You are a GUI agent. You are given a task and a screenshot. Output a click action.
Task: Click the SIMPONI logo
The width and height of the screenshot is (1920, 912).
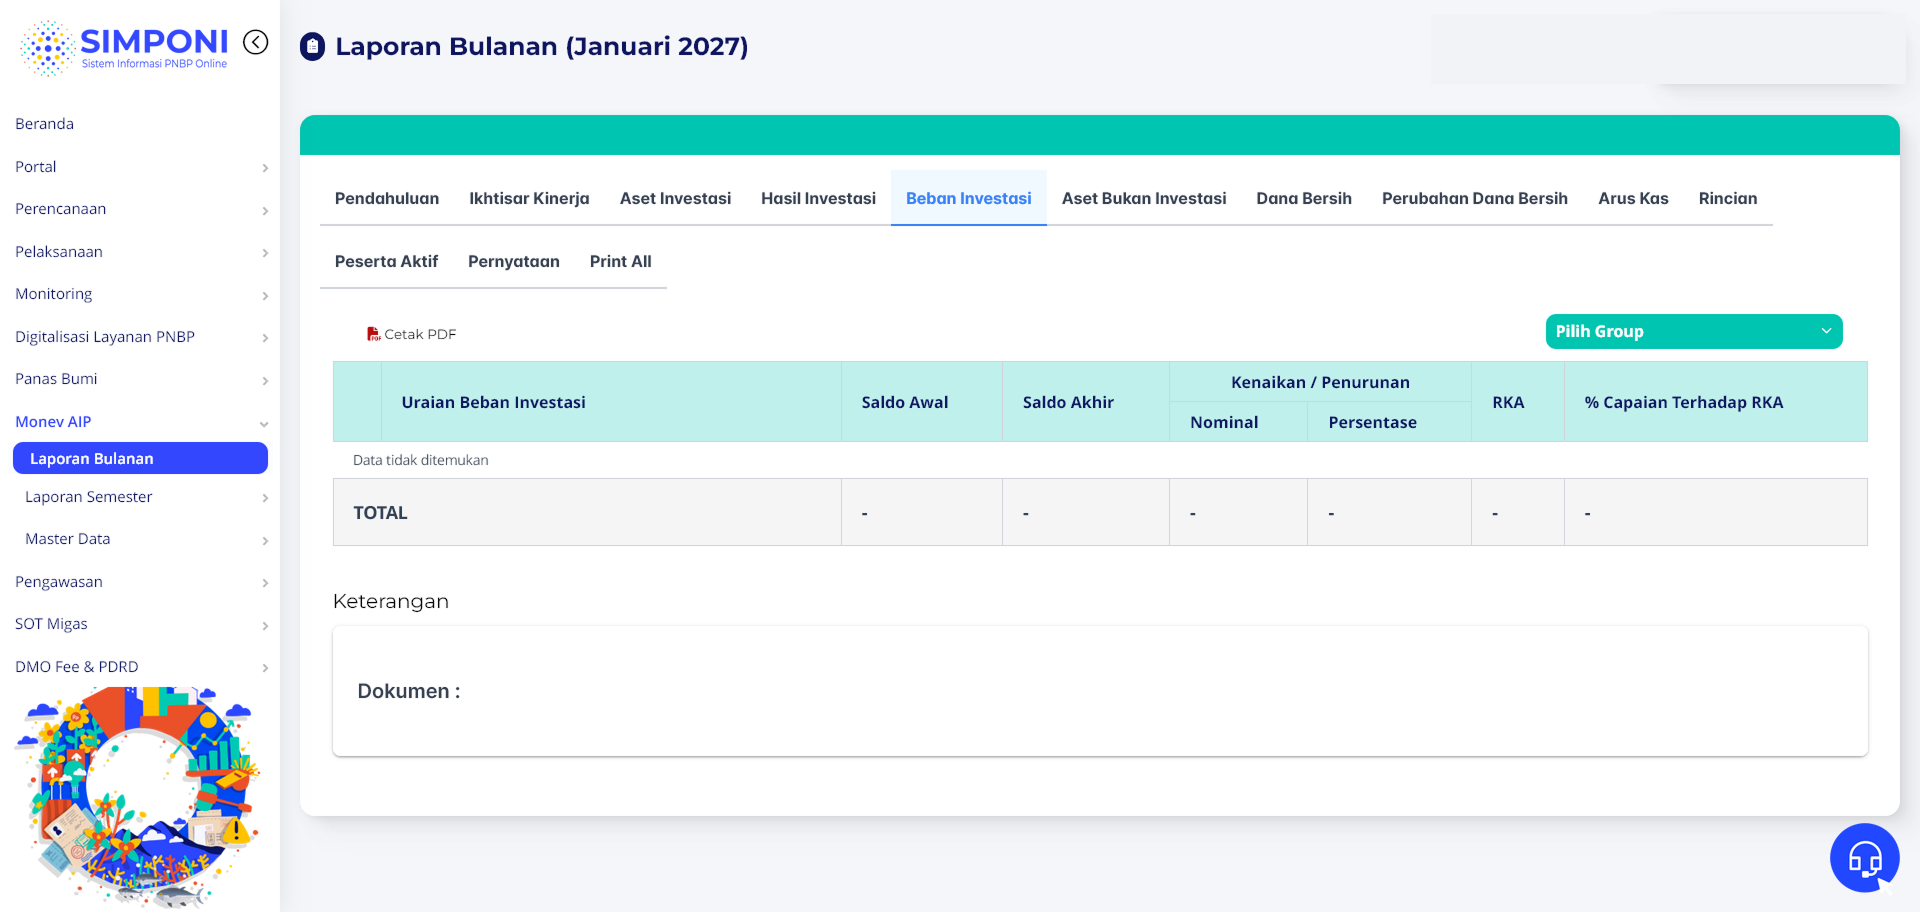(x=124, y=48)
